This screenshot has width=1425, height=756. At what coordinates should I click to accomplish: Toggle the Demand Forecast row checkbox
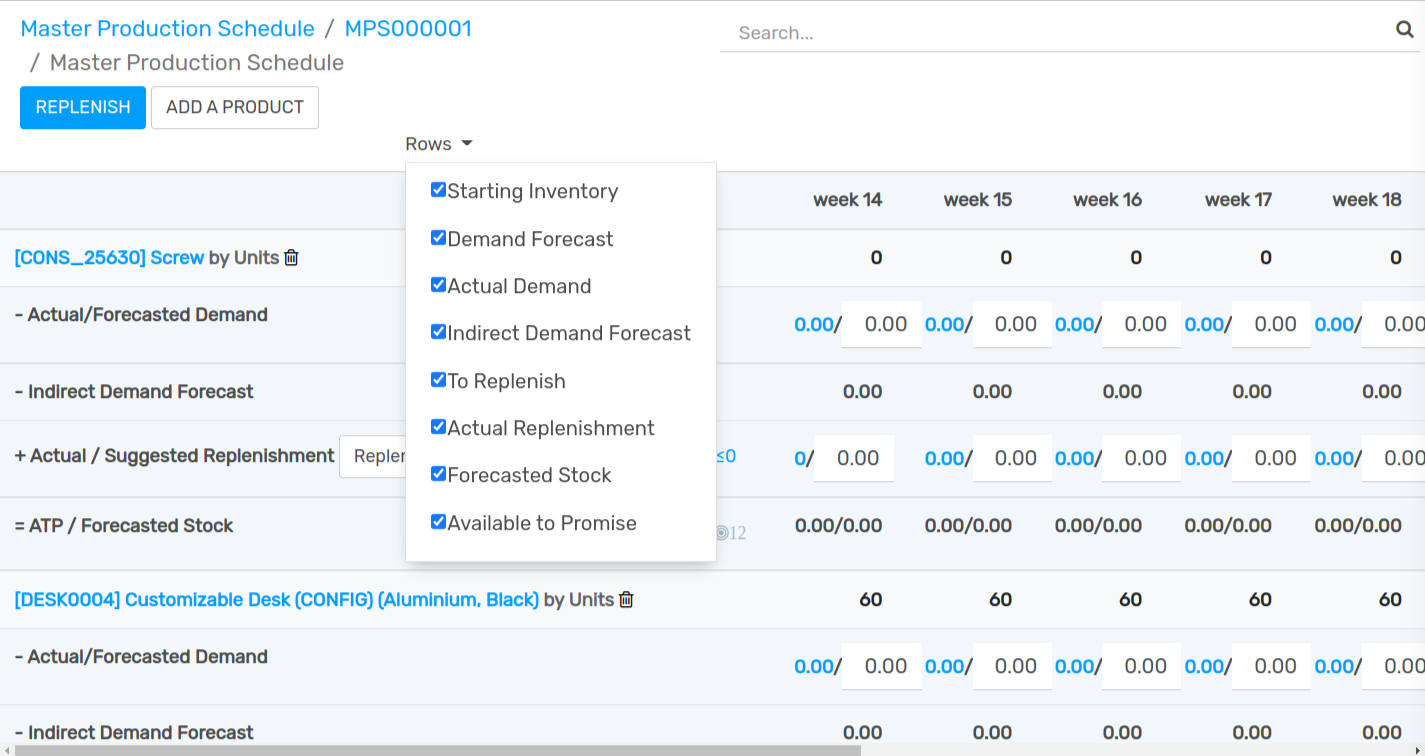coord(438,238)
